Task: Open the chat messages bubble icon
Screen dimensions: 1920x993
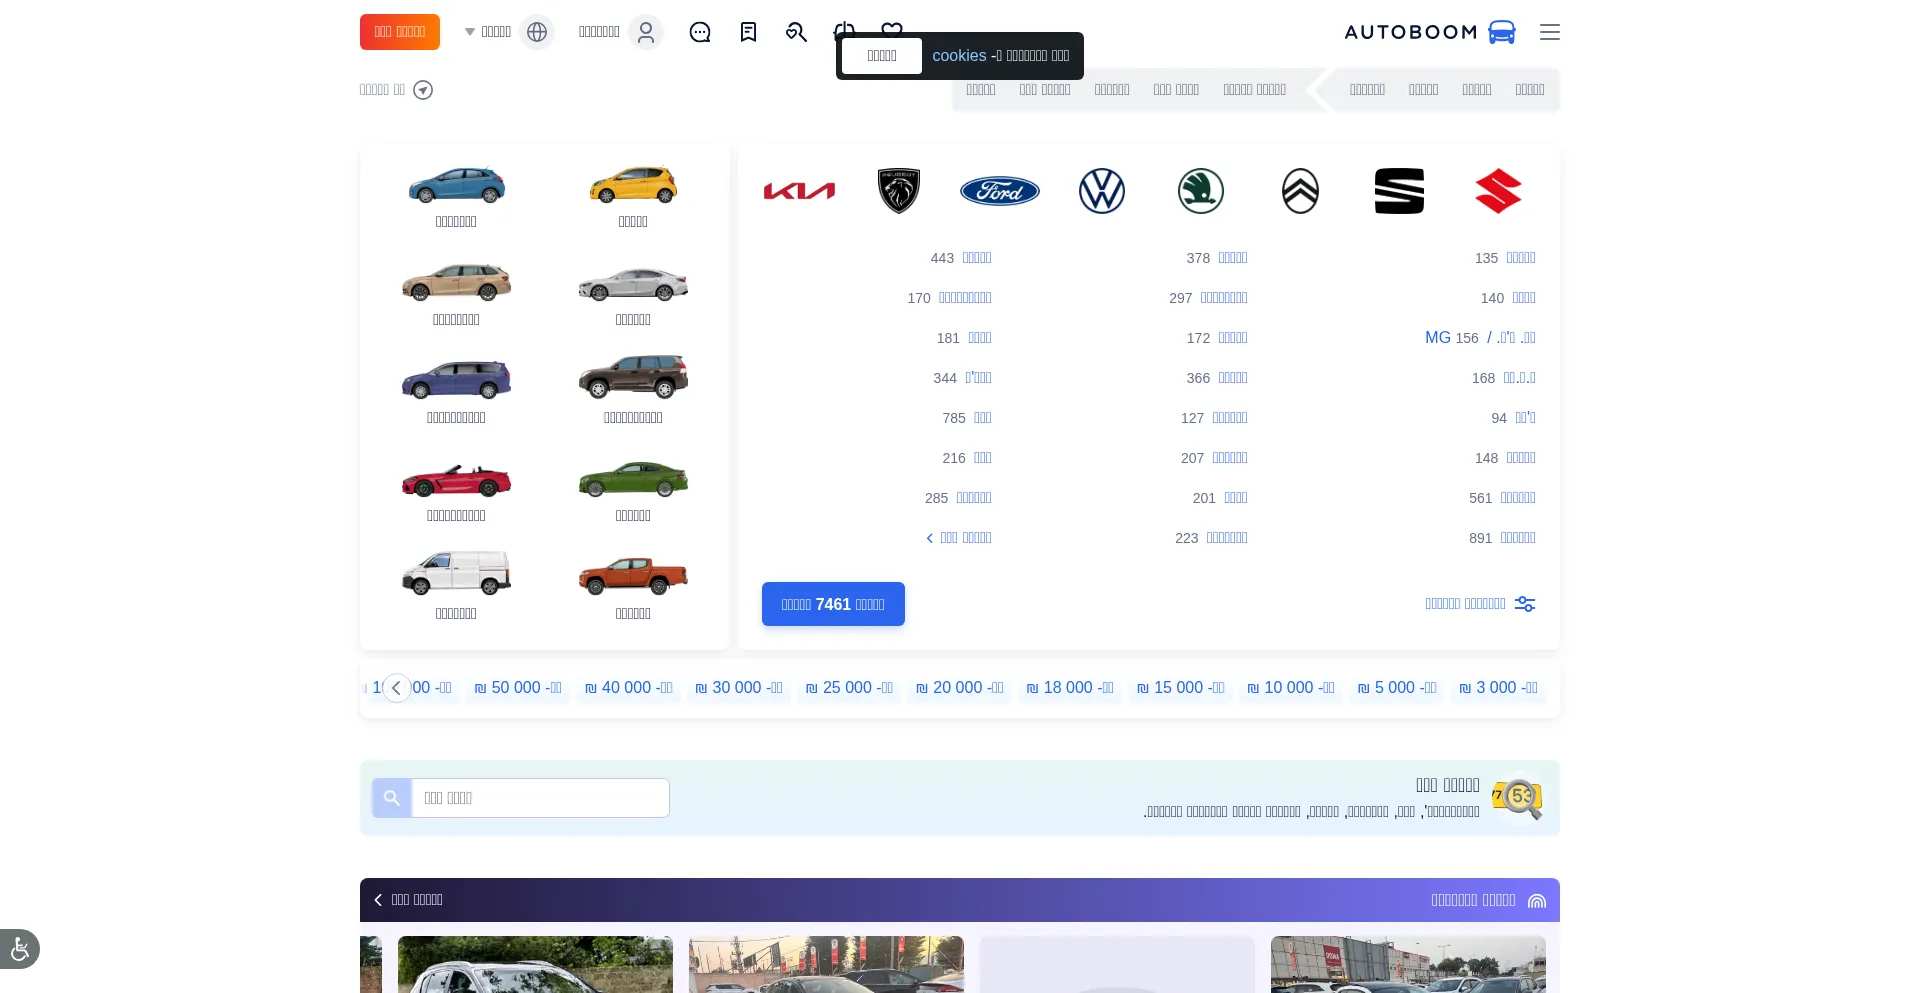Action: click(x=700, y=32)
